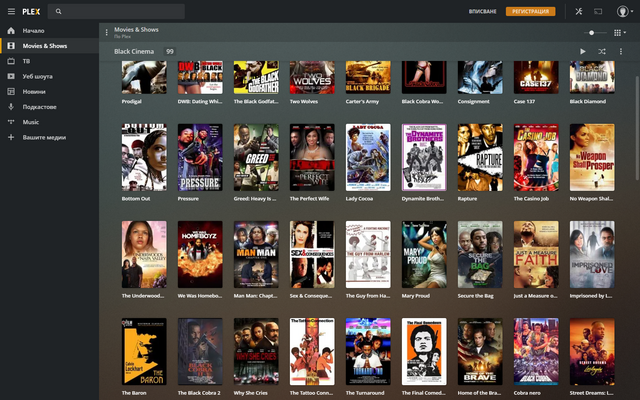The image size is (640, 400).
Task: Open the Two Wolves poster
Action: click(312, 77)
